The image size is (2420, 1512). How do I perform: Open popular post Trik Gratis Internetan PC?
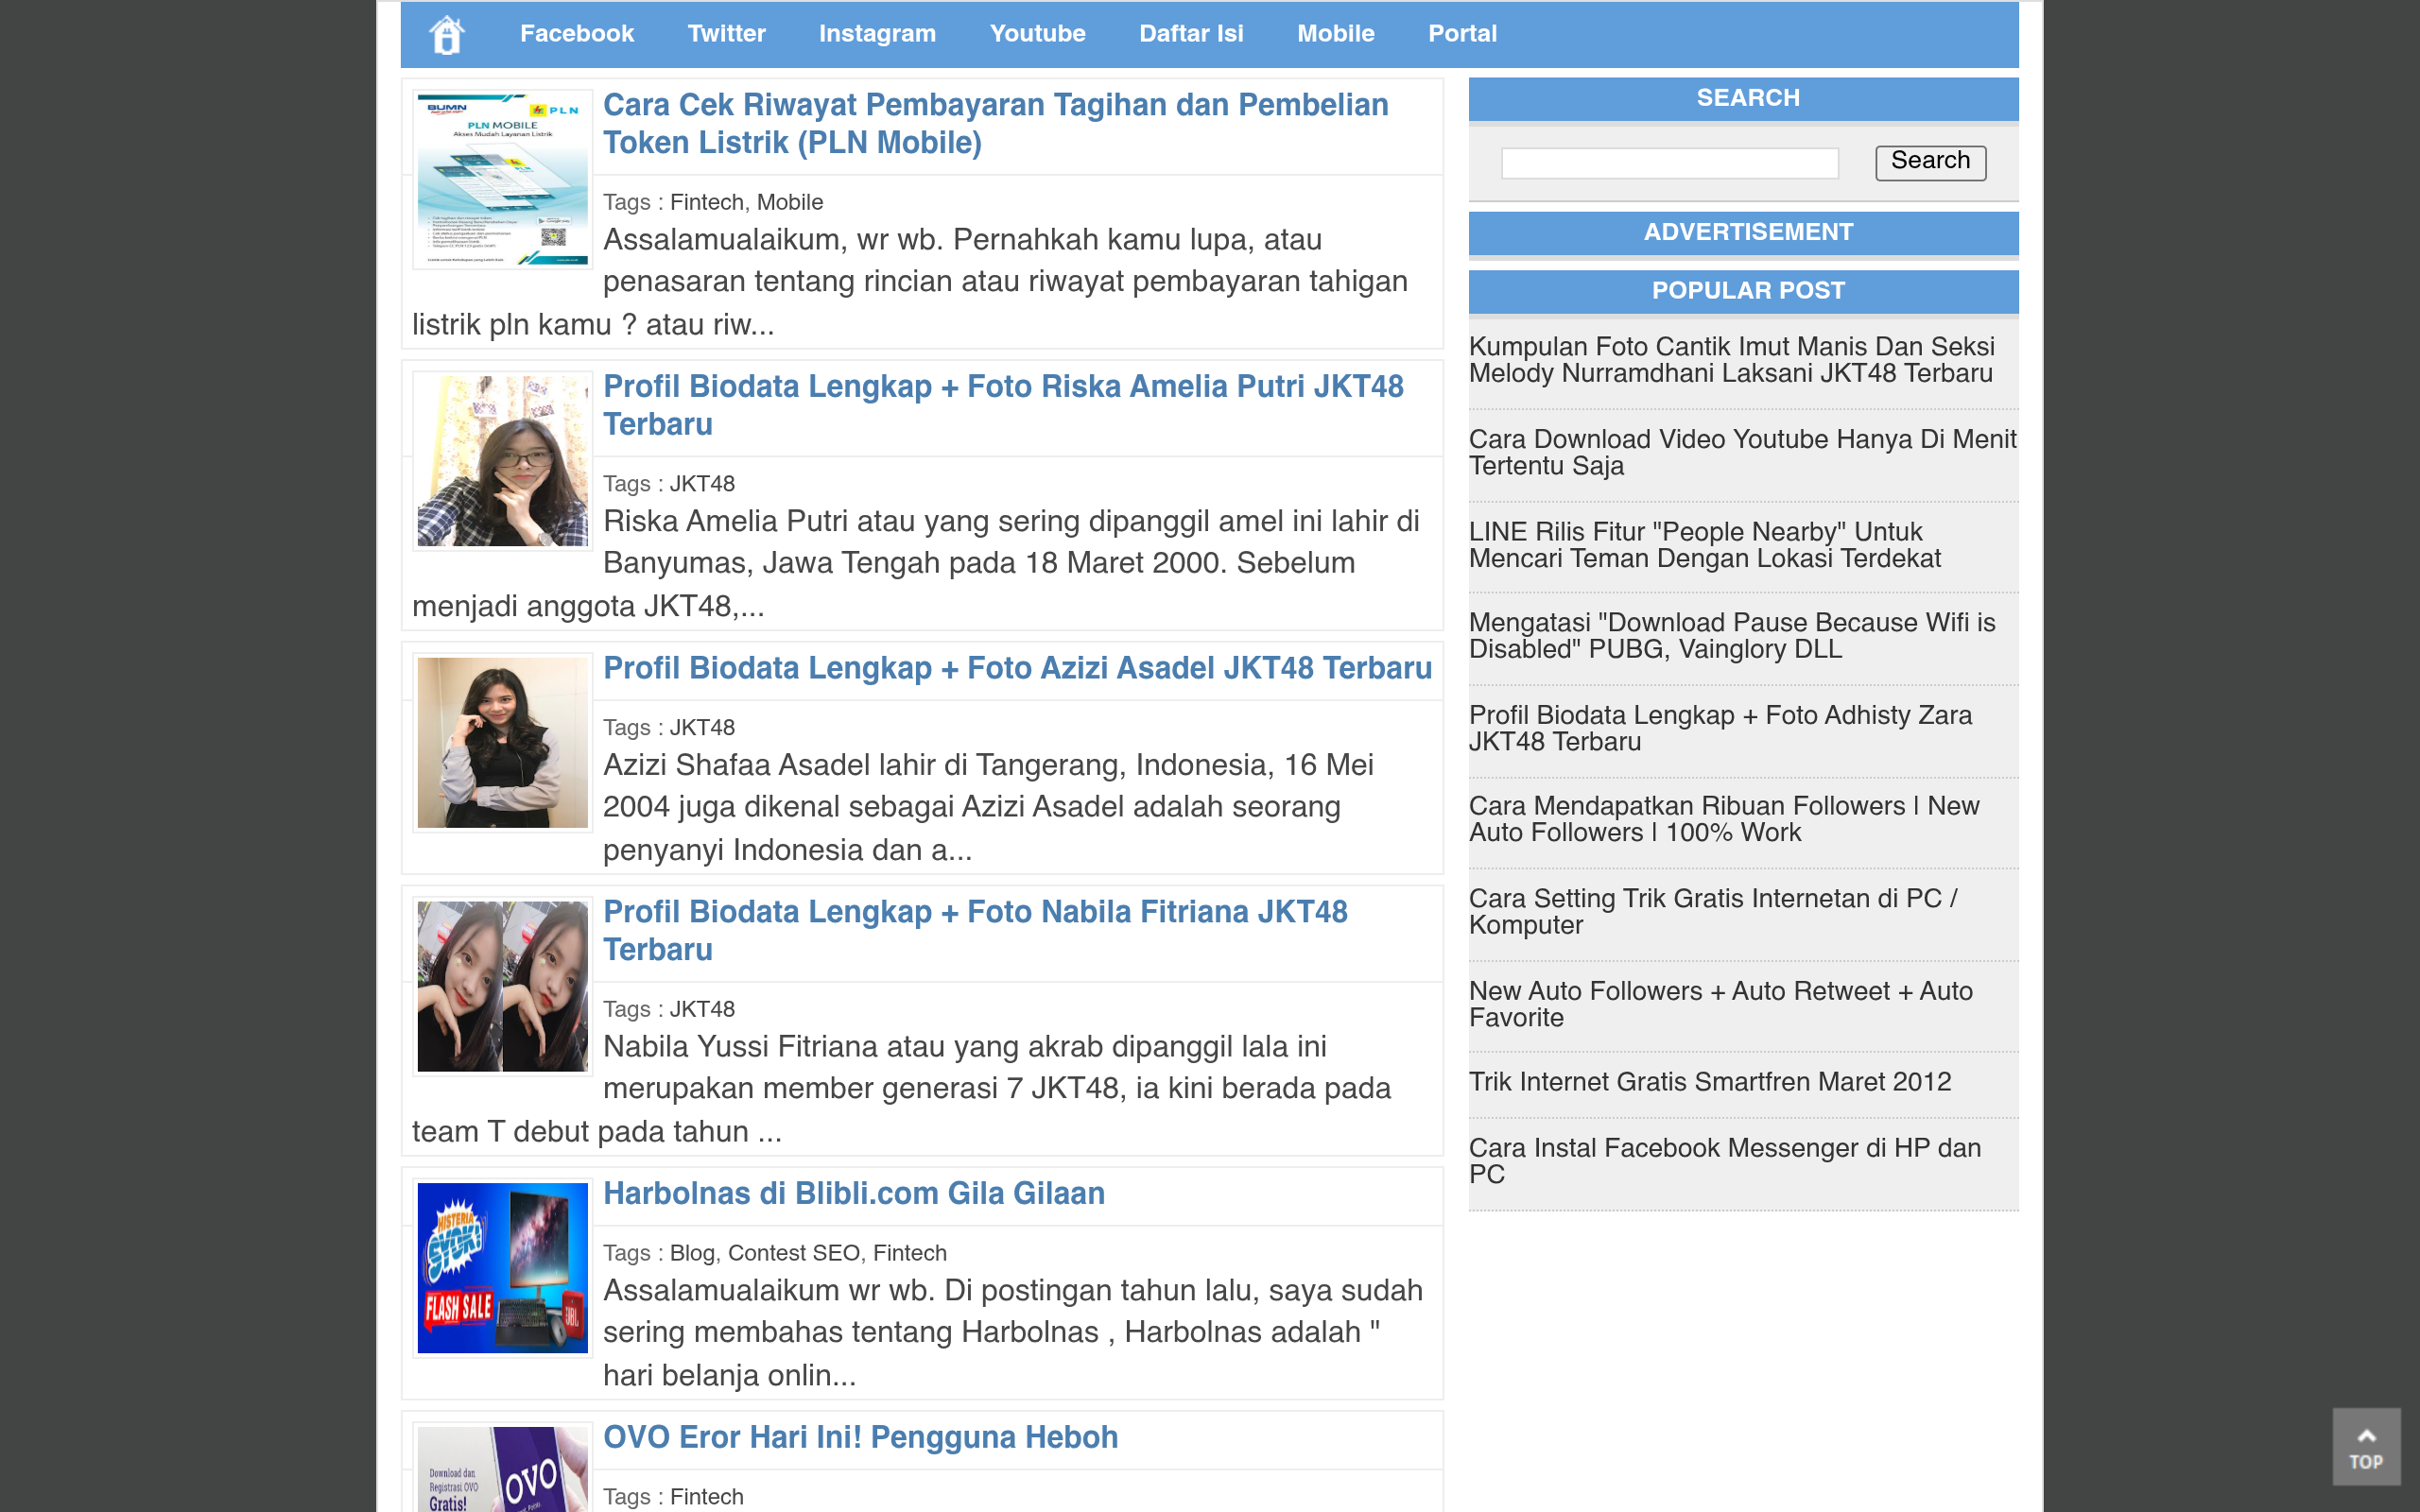[1713, 912]
